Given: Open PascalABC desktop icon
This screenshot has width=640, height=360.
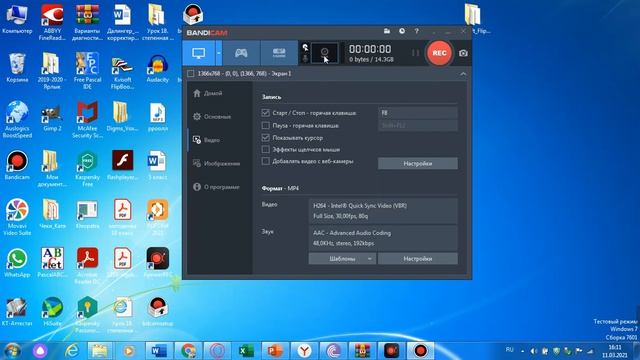Looking at the screenshot, I should pyautogui.click(x=52, y=262).
